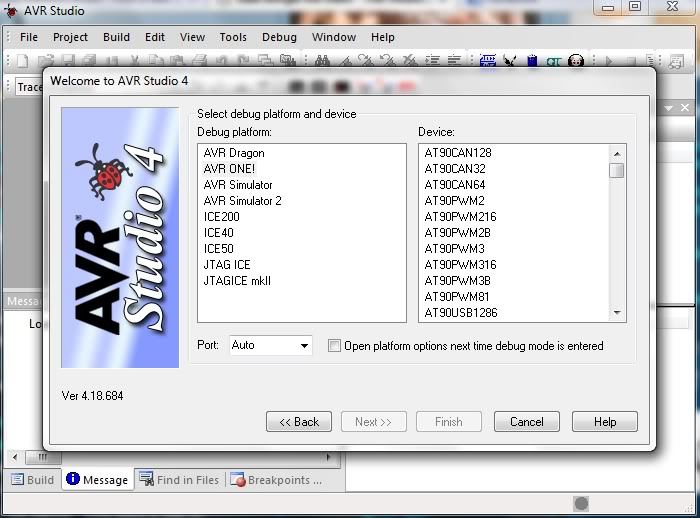
Task: Select JTAGICE mkII debug platform
Action: 237,281
